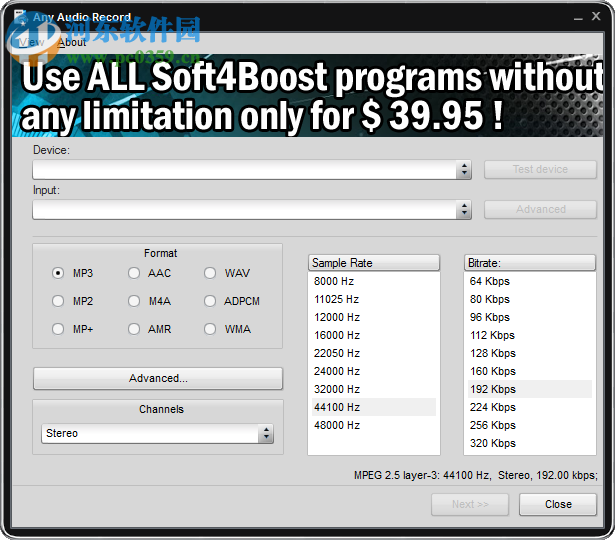
Task: Close the window with the title bar X
Action: (596, 16)
